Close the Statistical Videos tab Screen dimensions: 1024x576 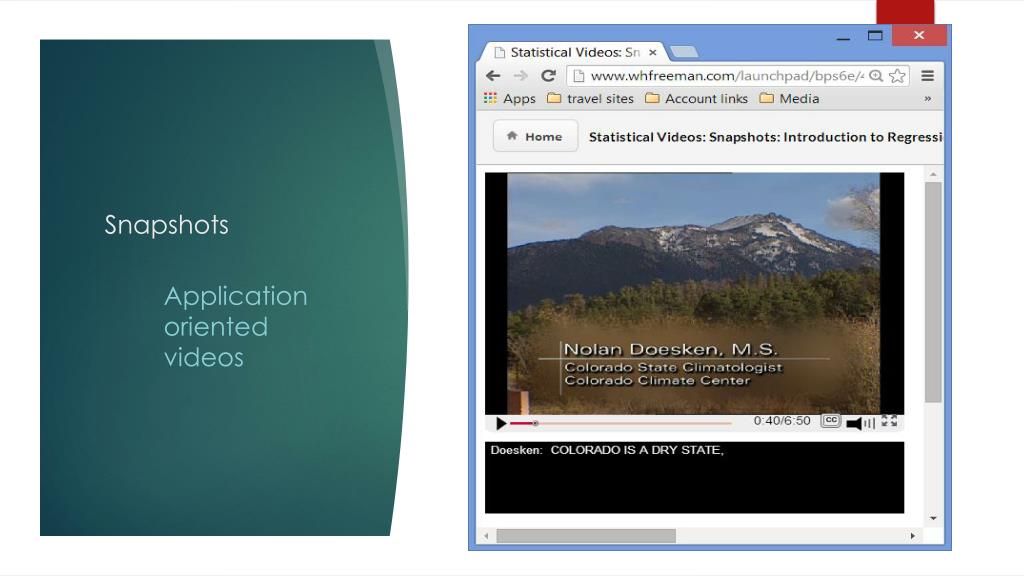pyautogui.click(x=652, y=52)
